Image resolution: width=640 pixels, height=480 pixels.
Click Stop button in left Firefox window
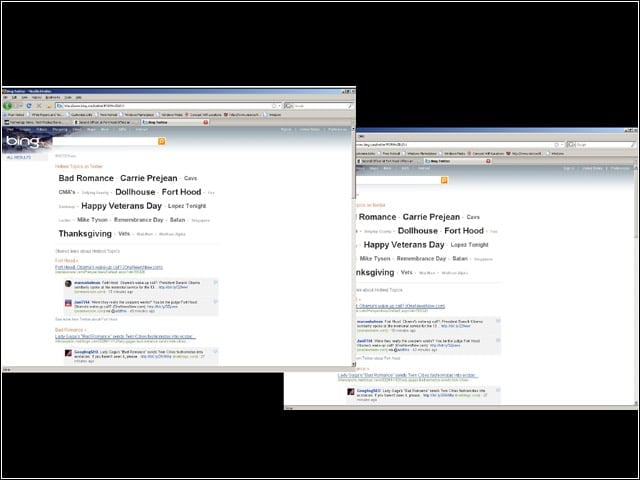(x=39, y=106)
